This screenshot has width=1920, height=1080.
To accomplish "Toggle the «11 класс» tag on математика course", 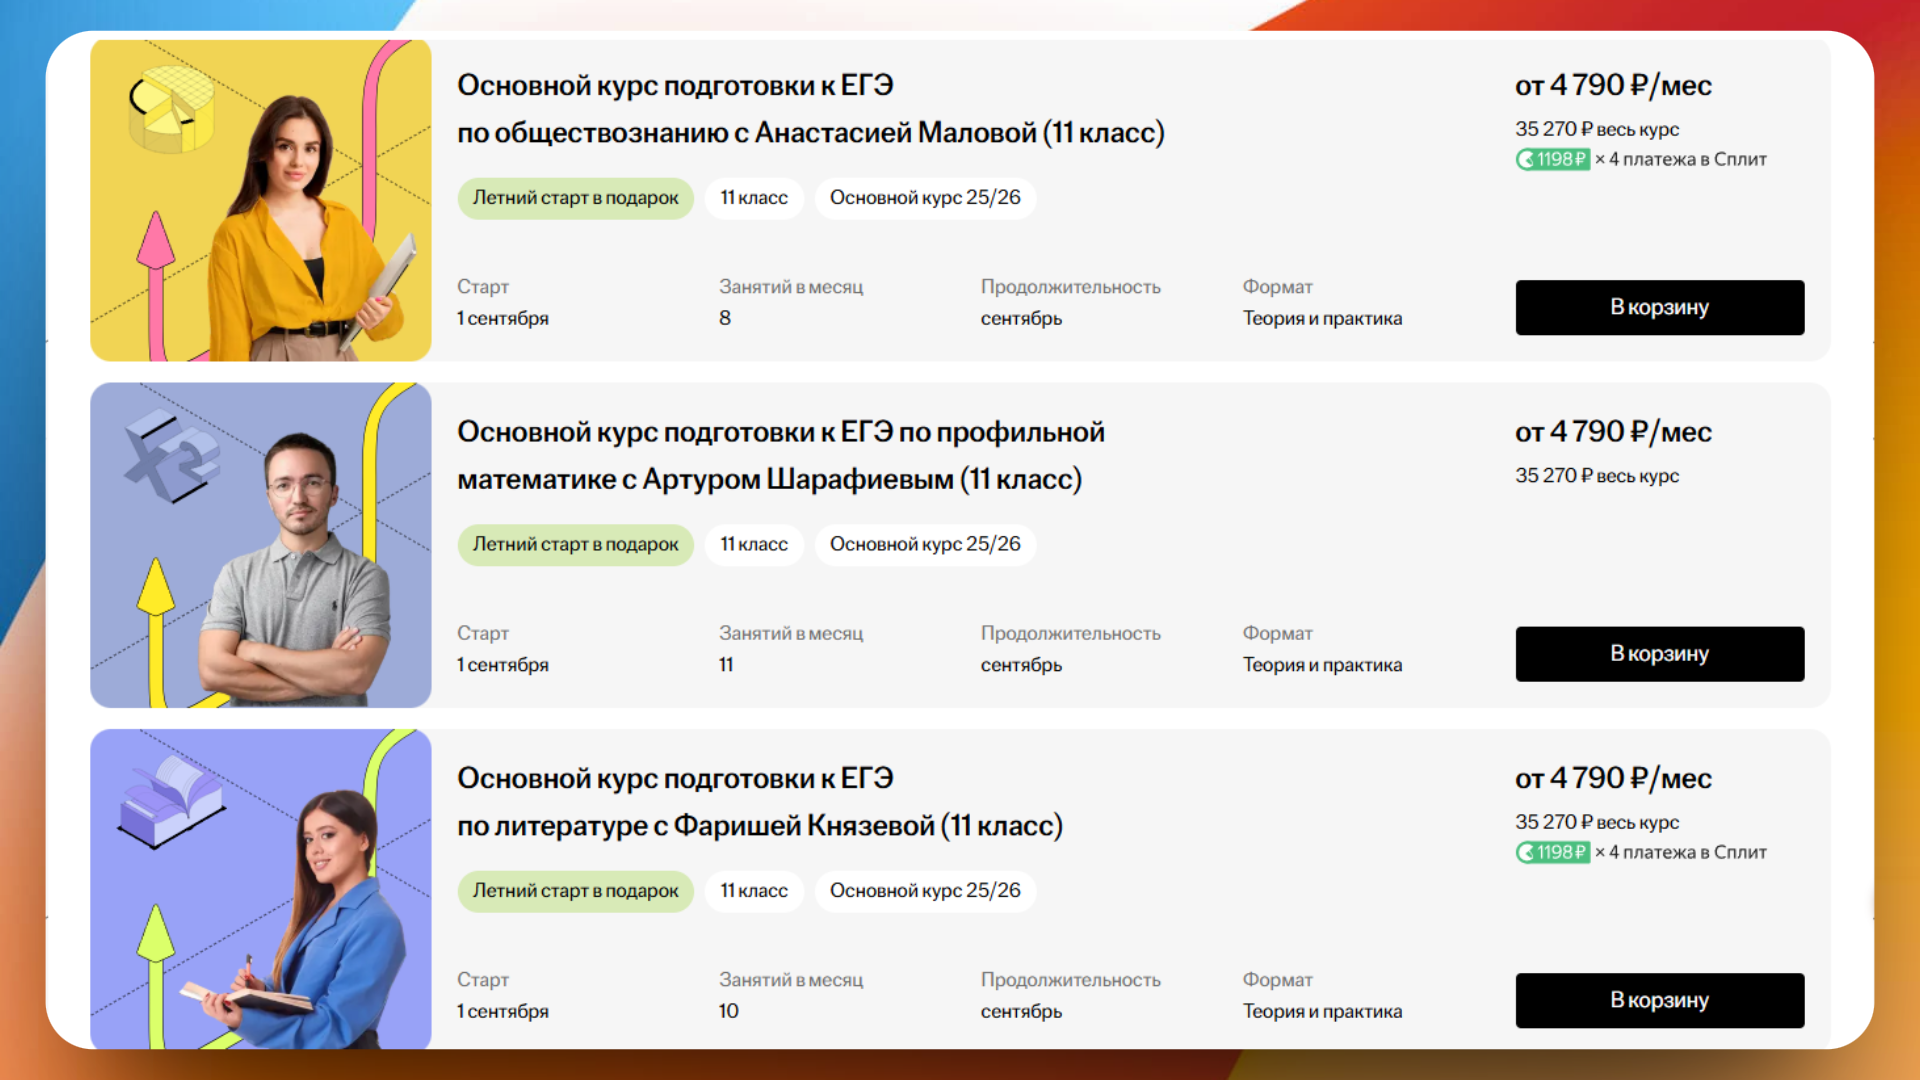I will pos(754,544).
